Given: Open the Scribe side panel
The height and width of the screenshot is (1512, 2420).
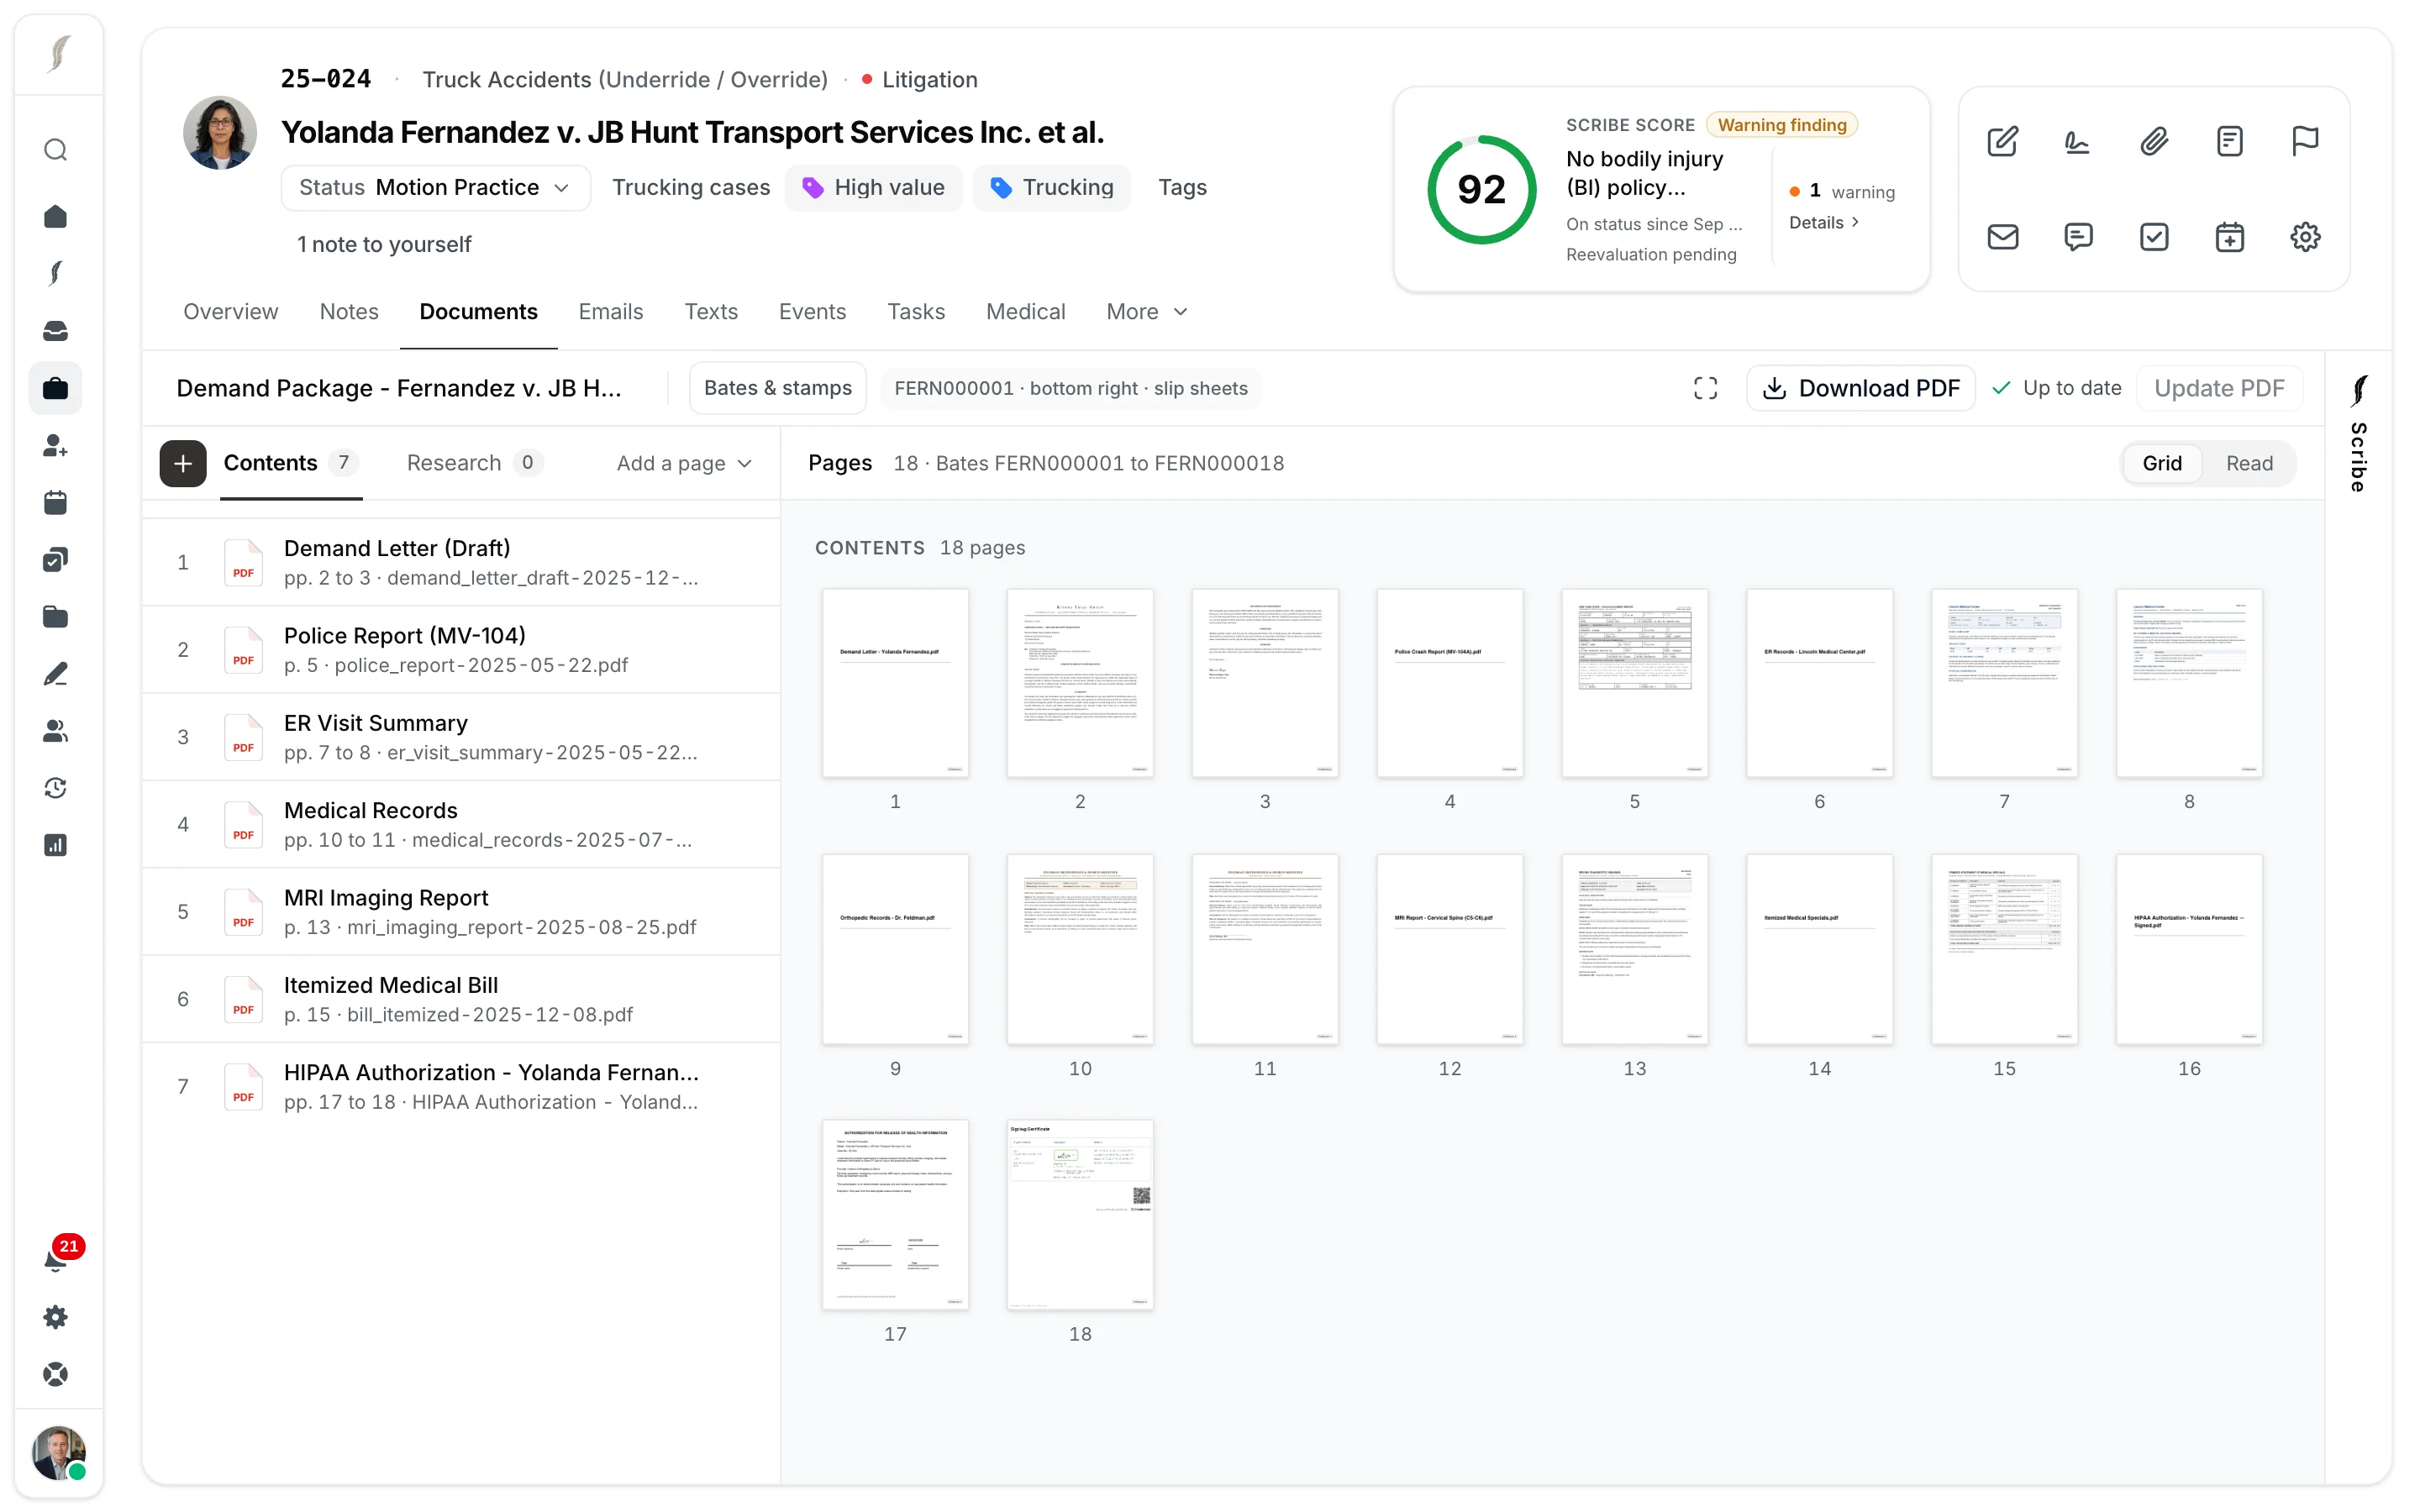Looking at the screenshot, I should pyautogui.click(x=2358, y=434).
